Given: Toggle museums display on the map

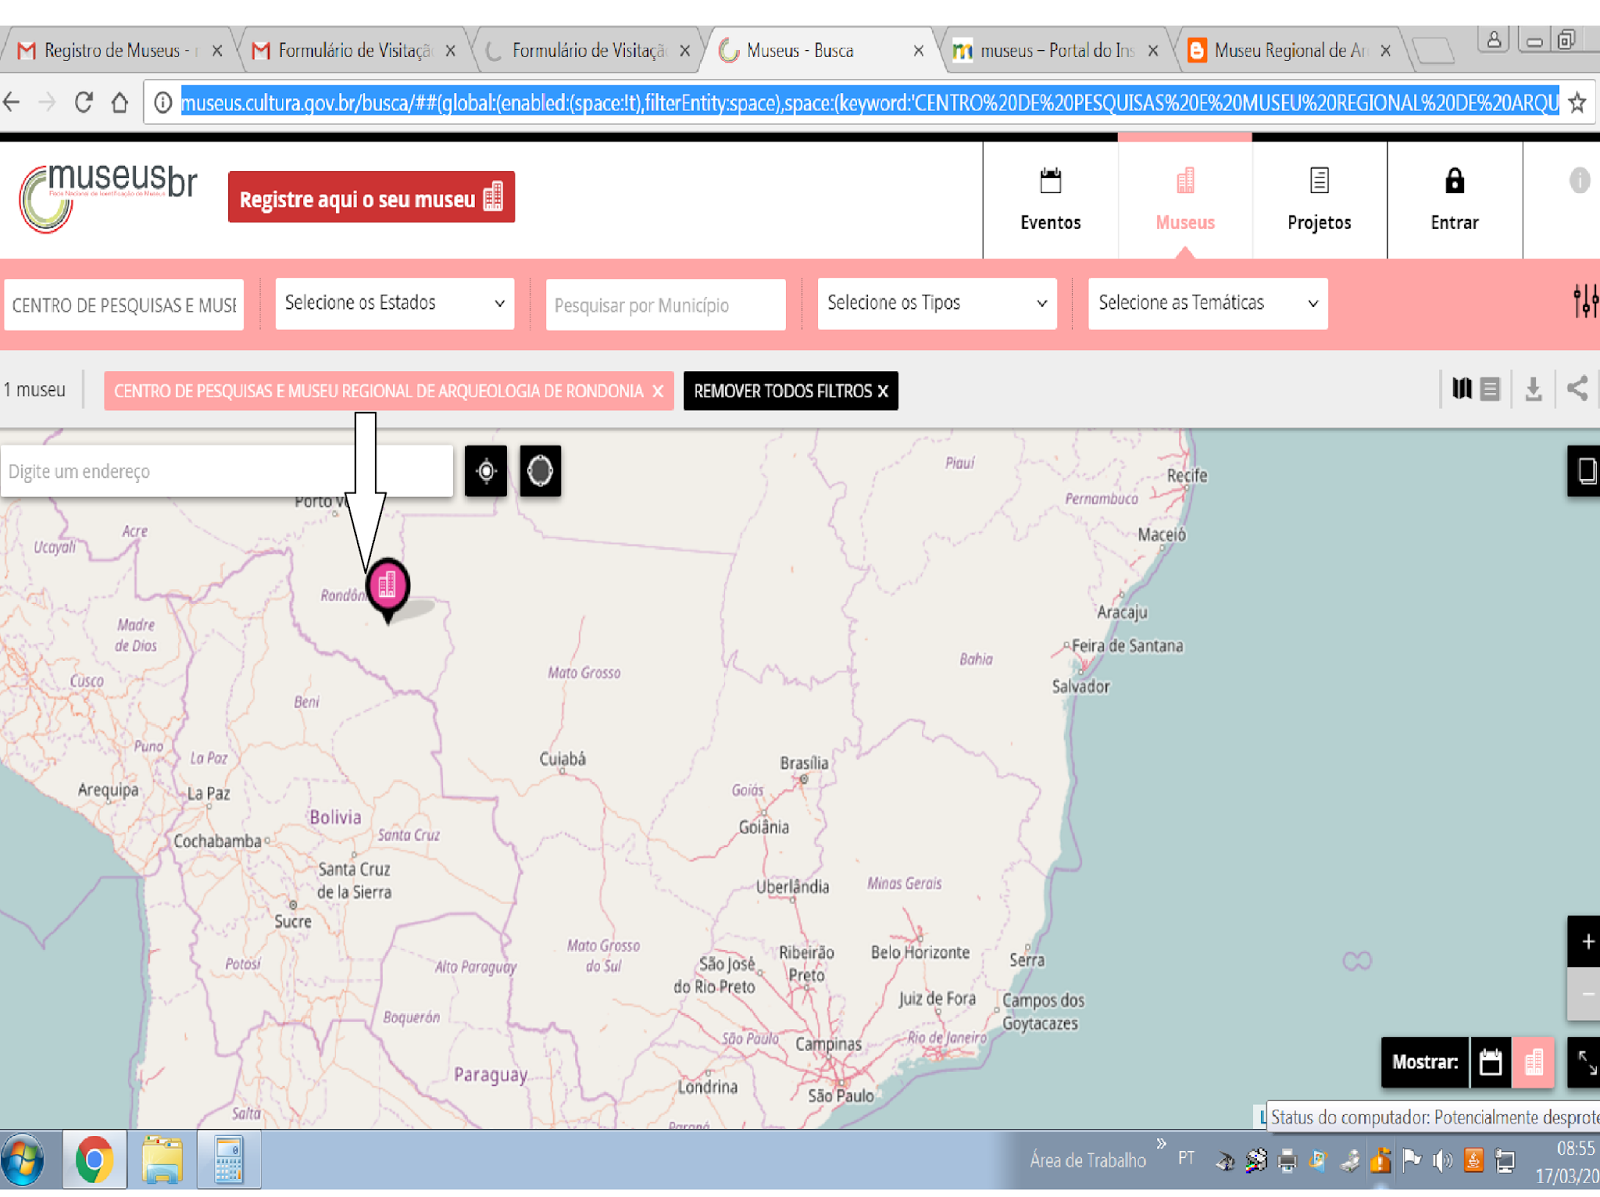Looking at the screenshot, I should tap(1534, 1062).
